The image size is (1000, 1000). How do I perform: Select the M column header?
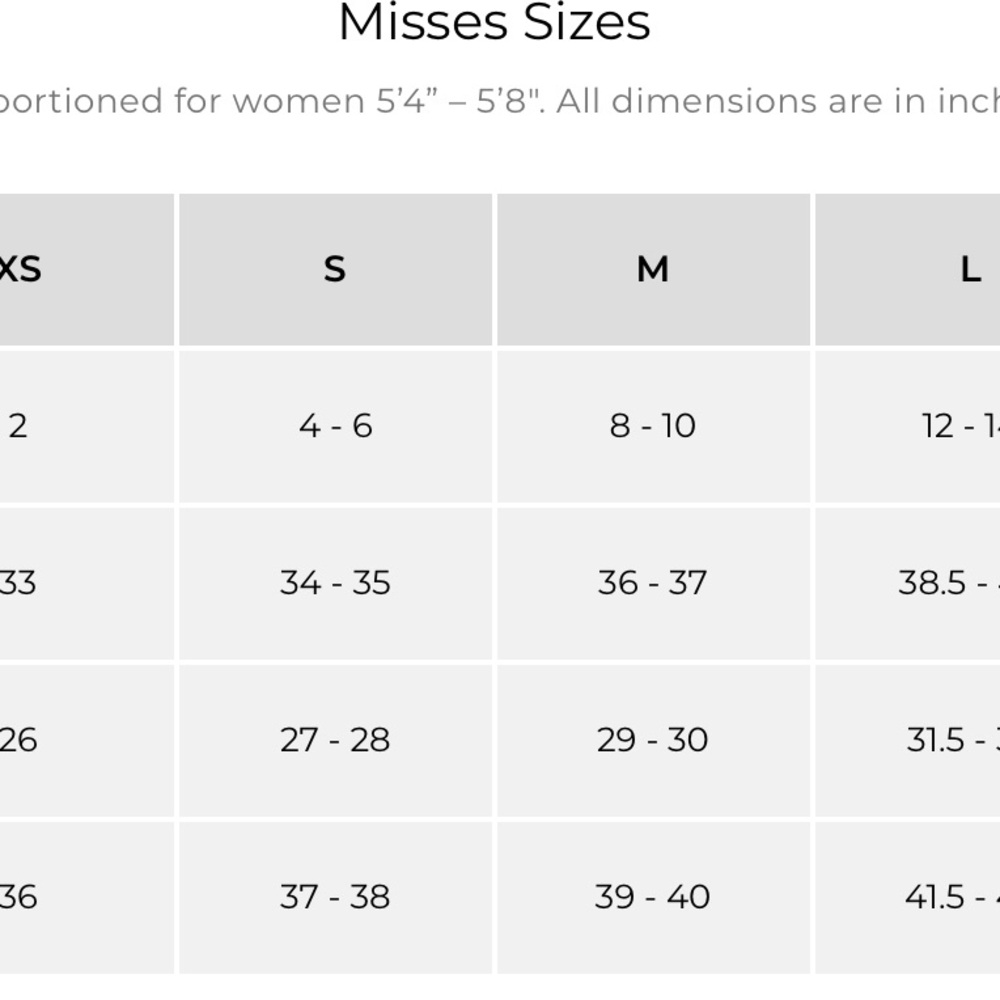click(653, 269)
